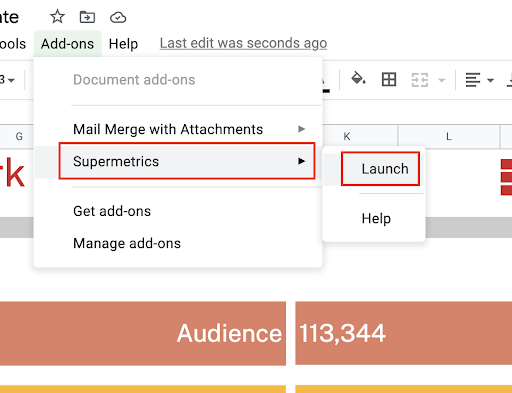The height and width of the screenshot is (393, 512).
Task: Expand merge cells options arrow
Action: (442, 80)
